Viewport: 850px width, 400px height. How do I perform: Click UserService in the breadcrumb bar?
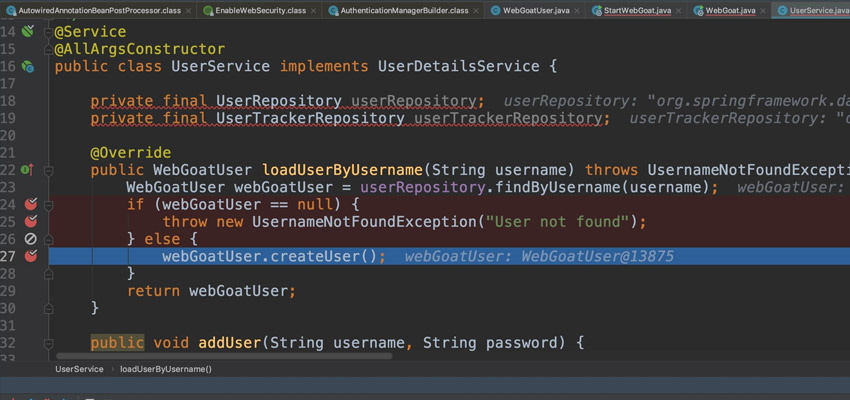coord(79,369)
